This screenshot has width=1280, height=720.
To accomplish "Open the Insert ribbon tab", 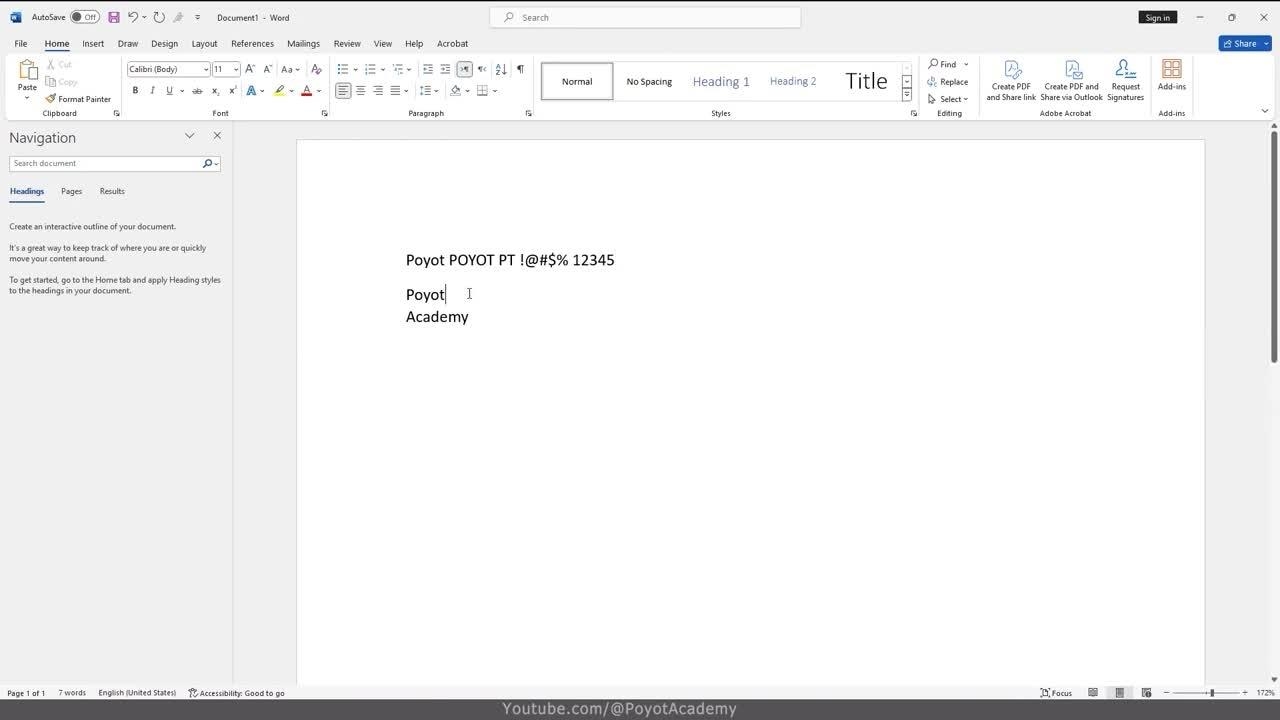I will point(93,44).
